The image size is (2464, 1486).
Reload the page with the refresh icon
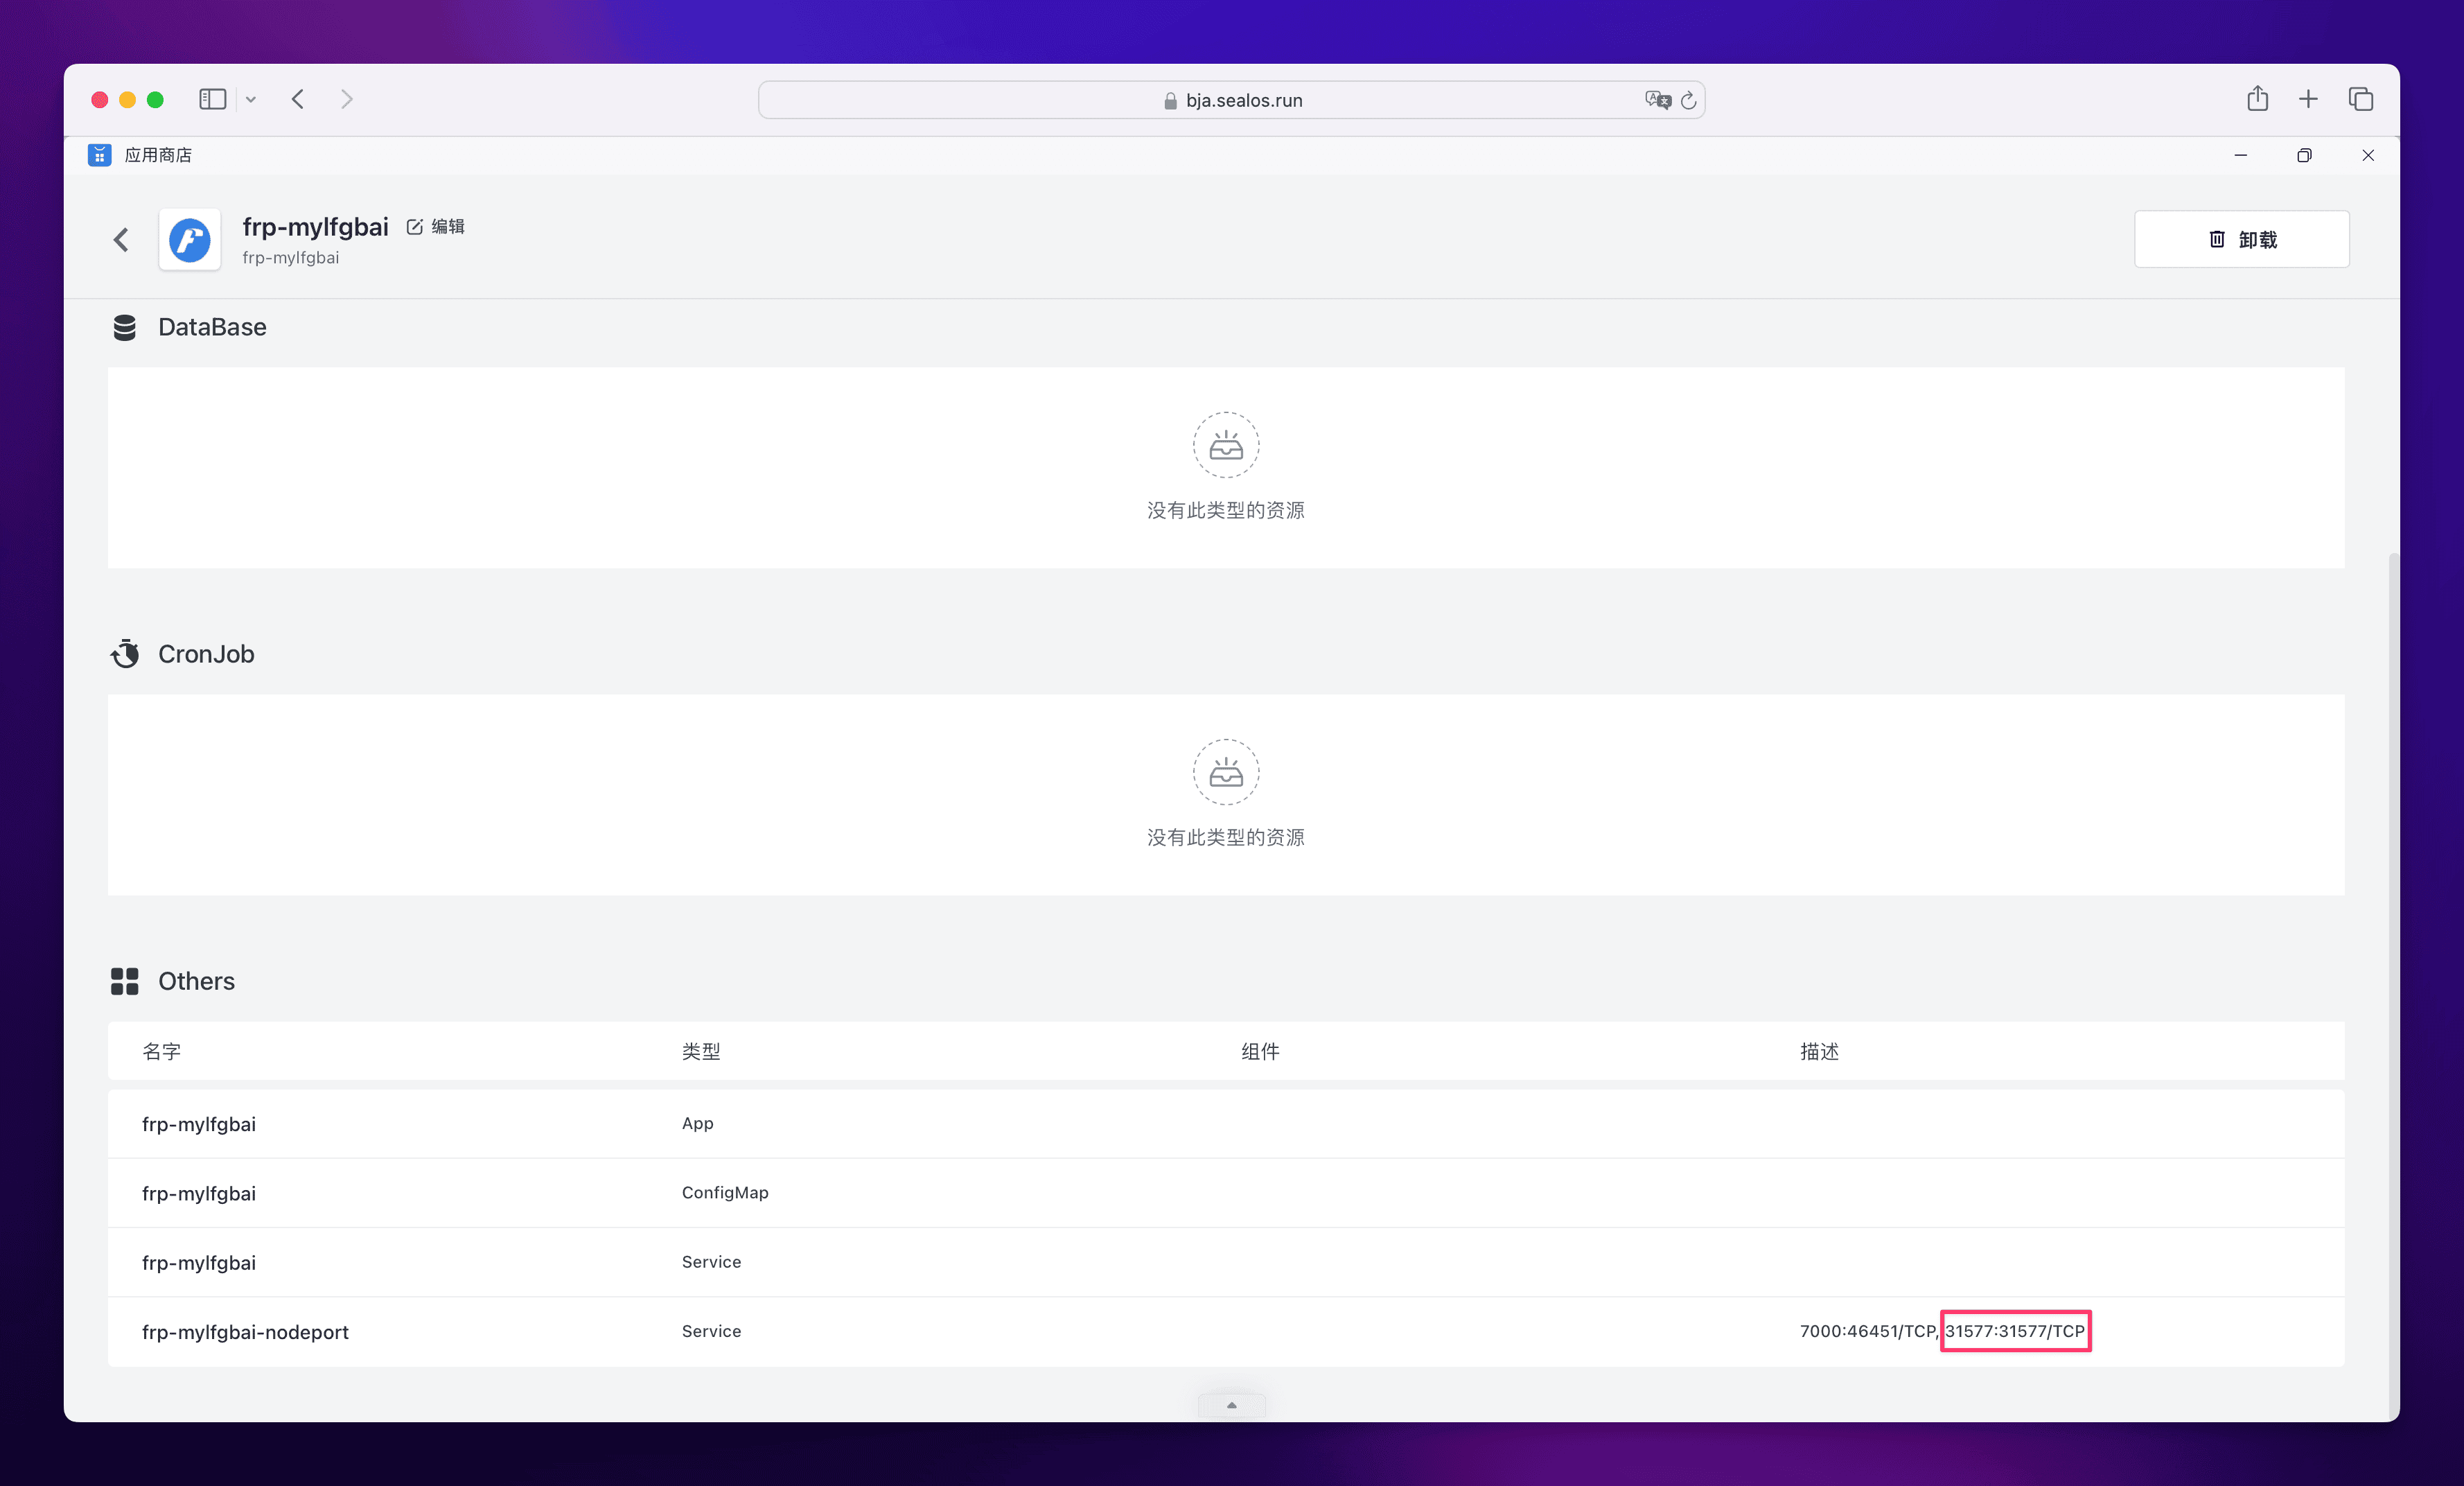[x=1689, y=100]
